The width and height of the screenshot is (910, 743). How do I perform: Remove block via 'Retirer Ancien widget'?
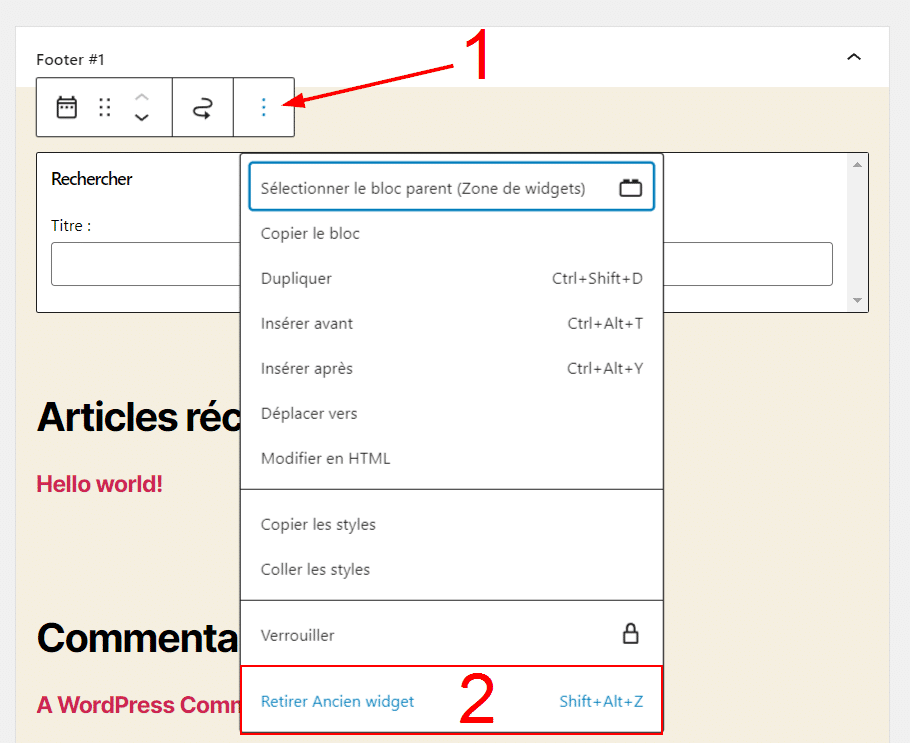[337, 702]
